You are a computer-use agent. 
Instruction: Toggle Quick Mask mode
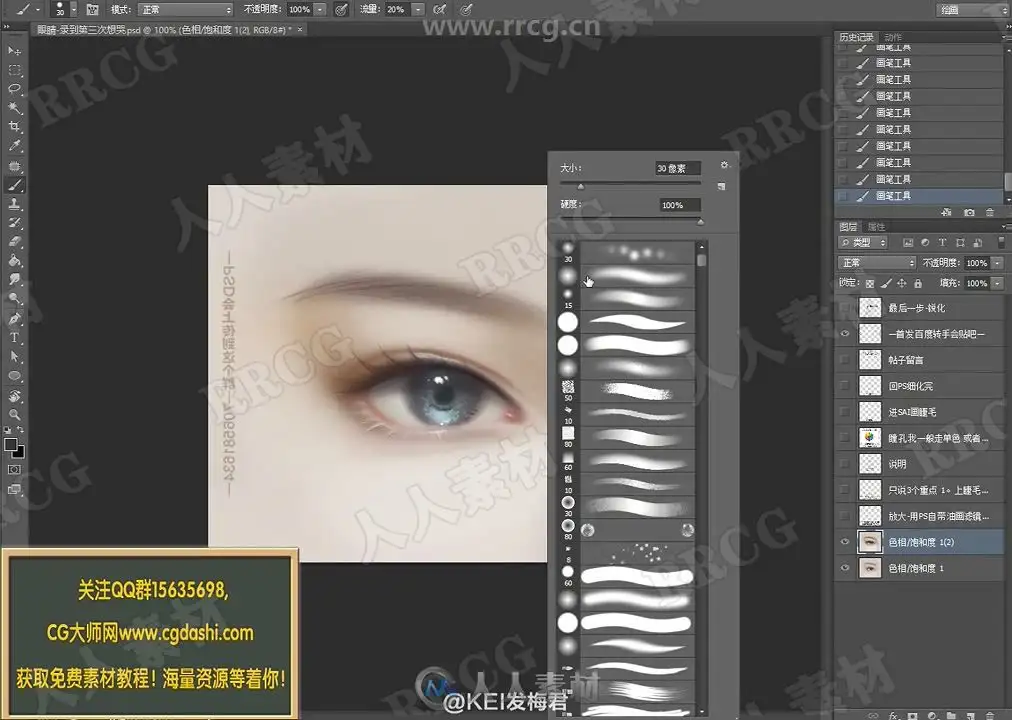(x=14, y=470)
